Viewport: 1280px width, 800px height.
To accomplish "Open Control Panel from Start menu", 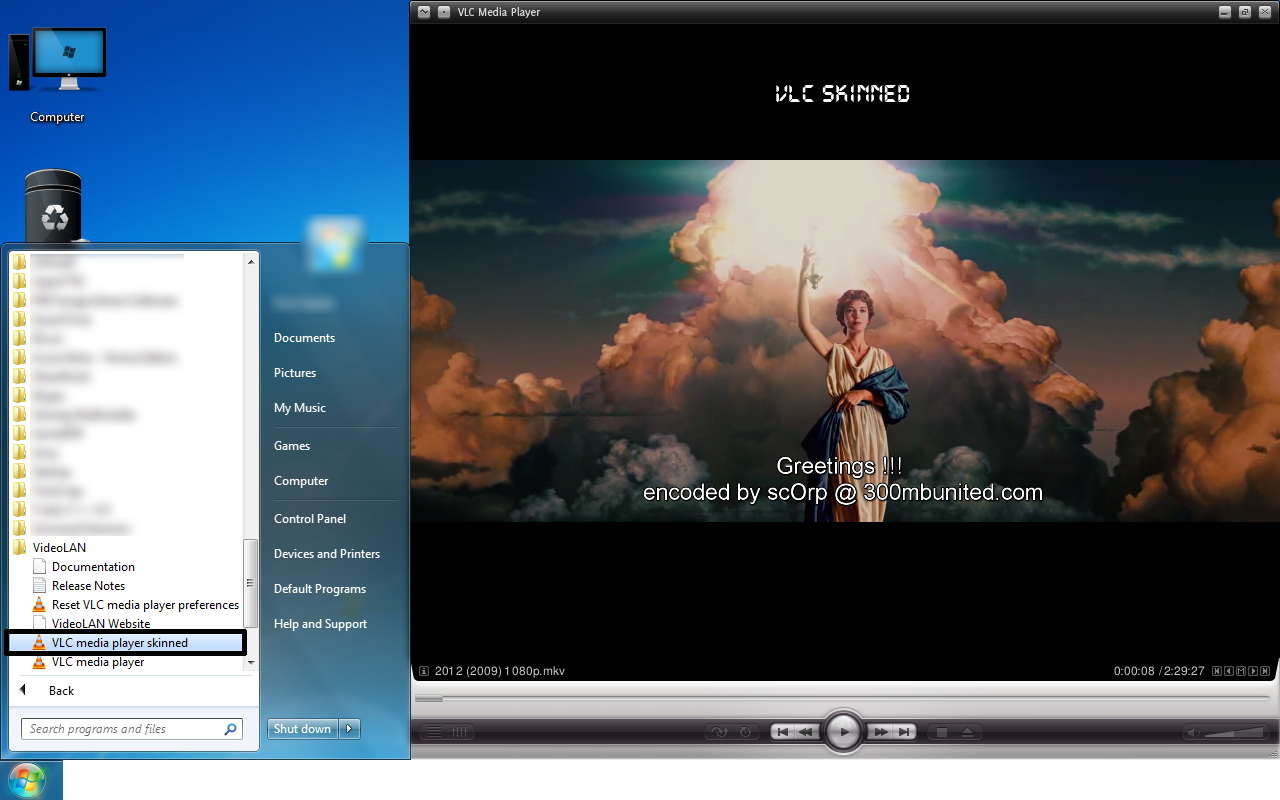I will (x=310, y=519).
